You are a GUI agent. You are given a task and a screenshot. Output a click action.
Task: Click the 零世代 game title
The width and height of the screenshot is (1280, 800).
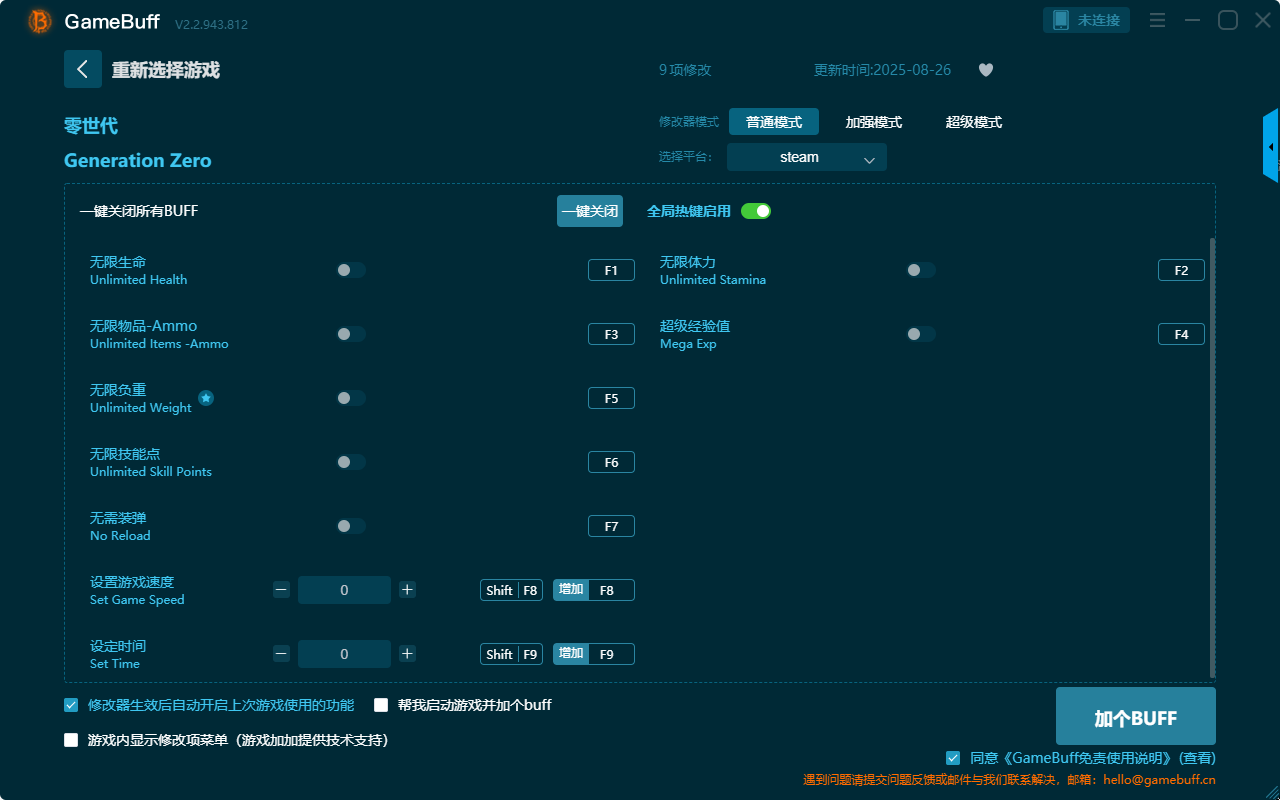pos(91,126)
